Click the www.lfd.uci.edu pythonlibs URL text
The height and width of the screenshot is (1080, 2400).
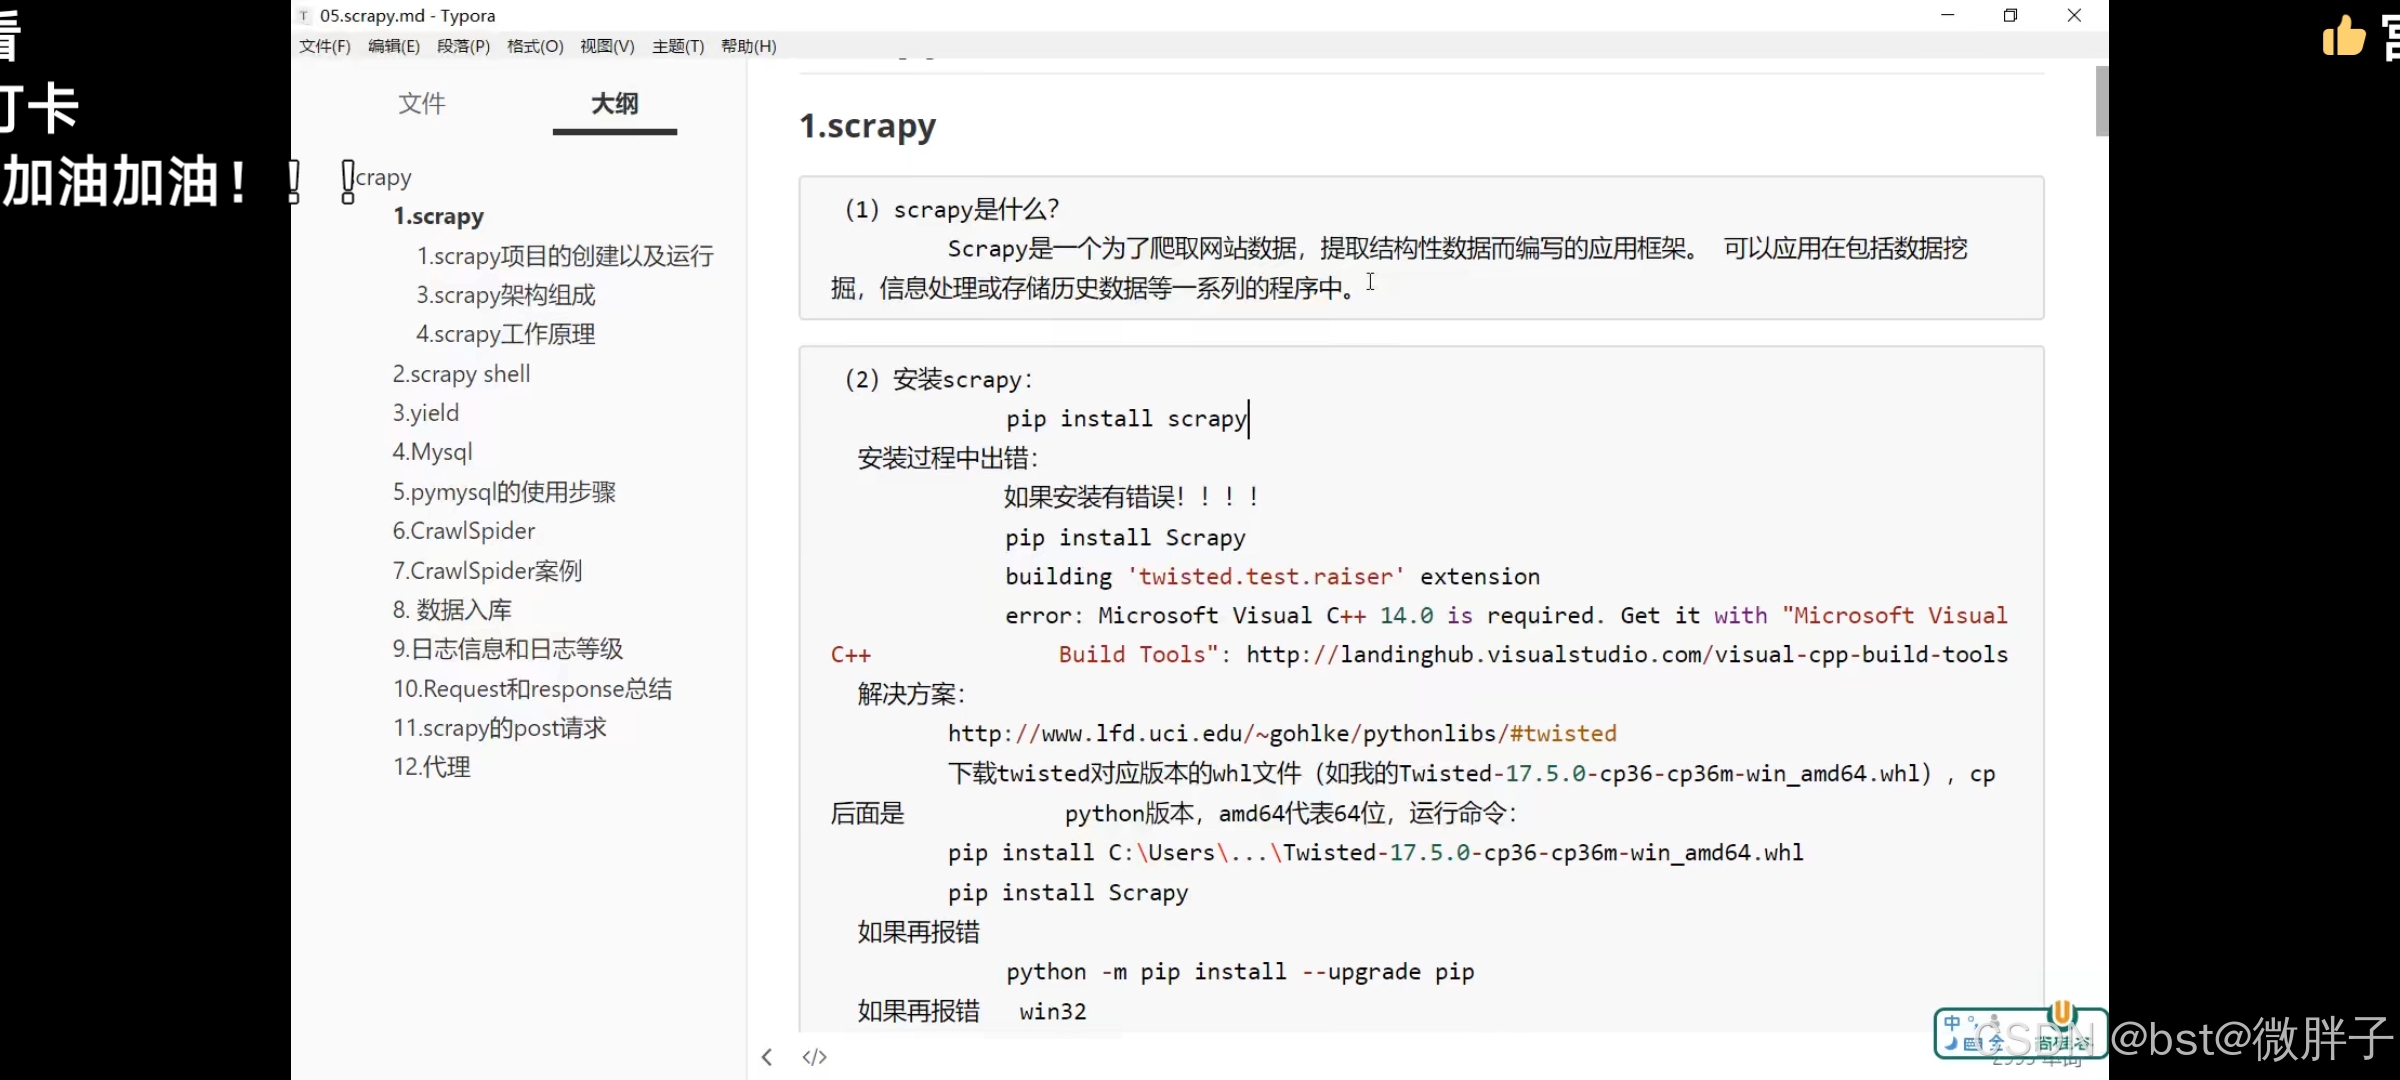click(1282, 734)
